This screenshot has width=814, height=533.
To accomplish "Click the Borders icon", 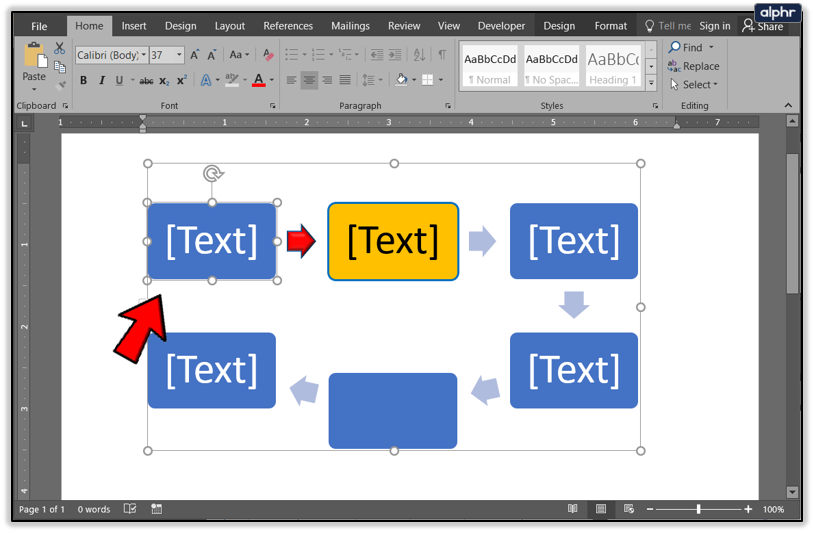I will [427, 80].
